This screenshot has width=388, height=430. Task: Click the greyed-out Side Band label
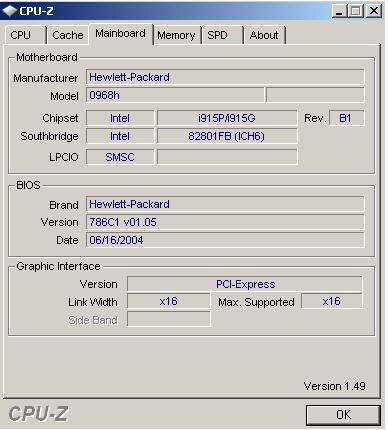93,320
